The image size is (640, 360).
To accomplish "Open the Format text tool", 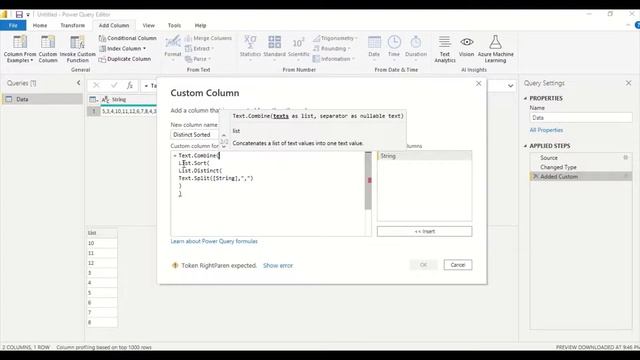I will click(x=173, y=48).
